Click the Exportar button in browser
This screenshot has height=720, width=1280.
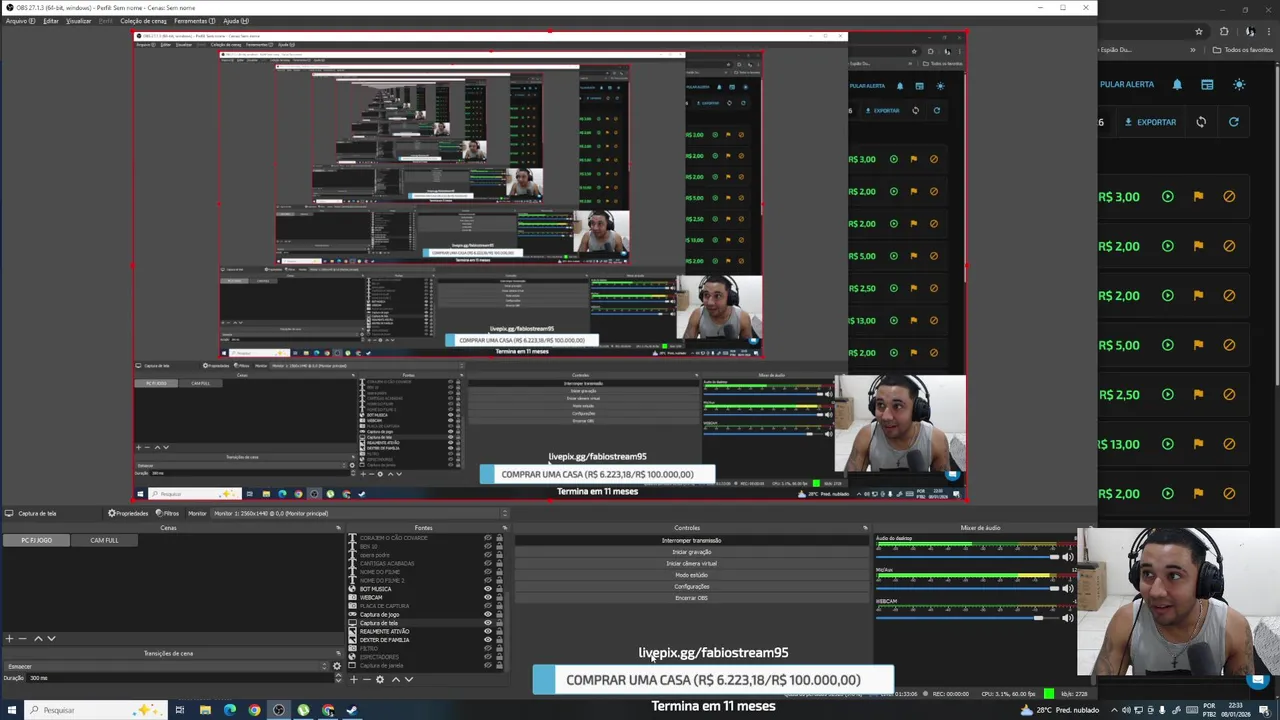1150,122
